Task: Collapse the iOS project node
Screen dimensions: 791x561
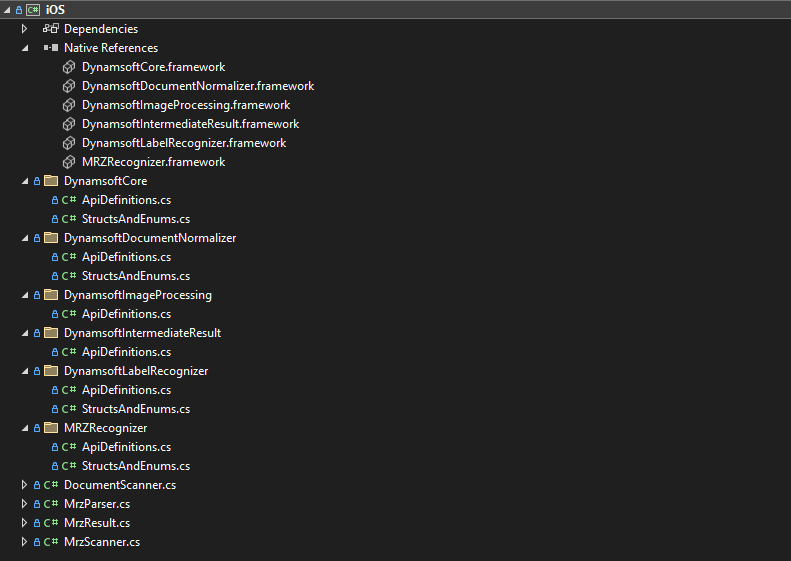Action: click(6, 9)
